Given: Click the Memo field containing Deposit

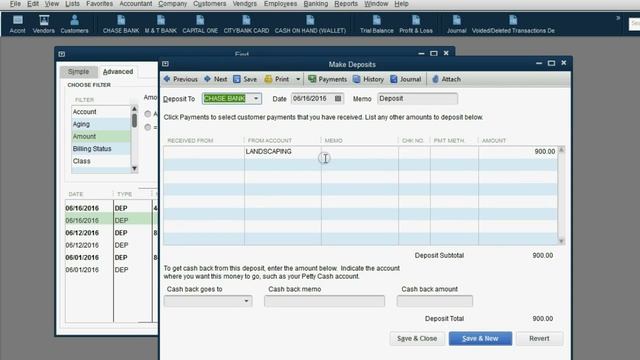Looking at the screenshot, I should tap(417, 98).
